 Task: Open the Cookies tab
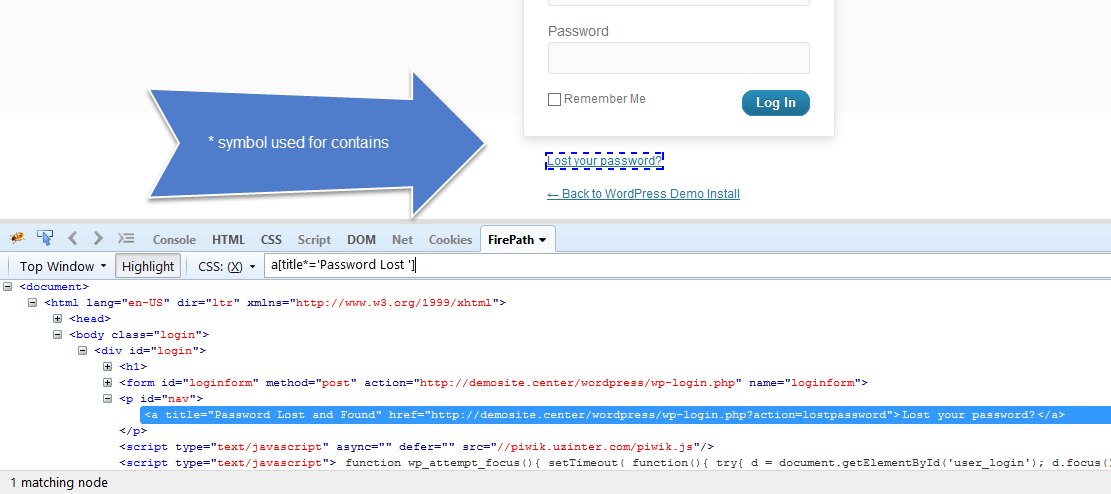(450, 240)
